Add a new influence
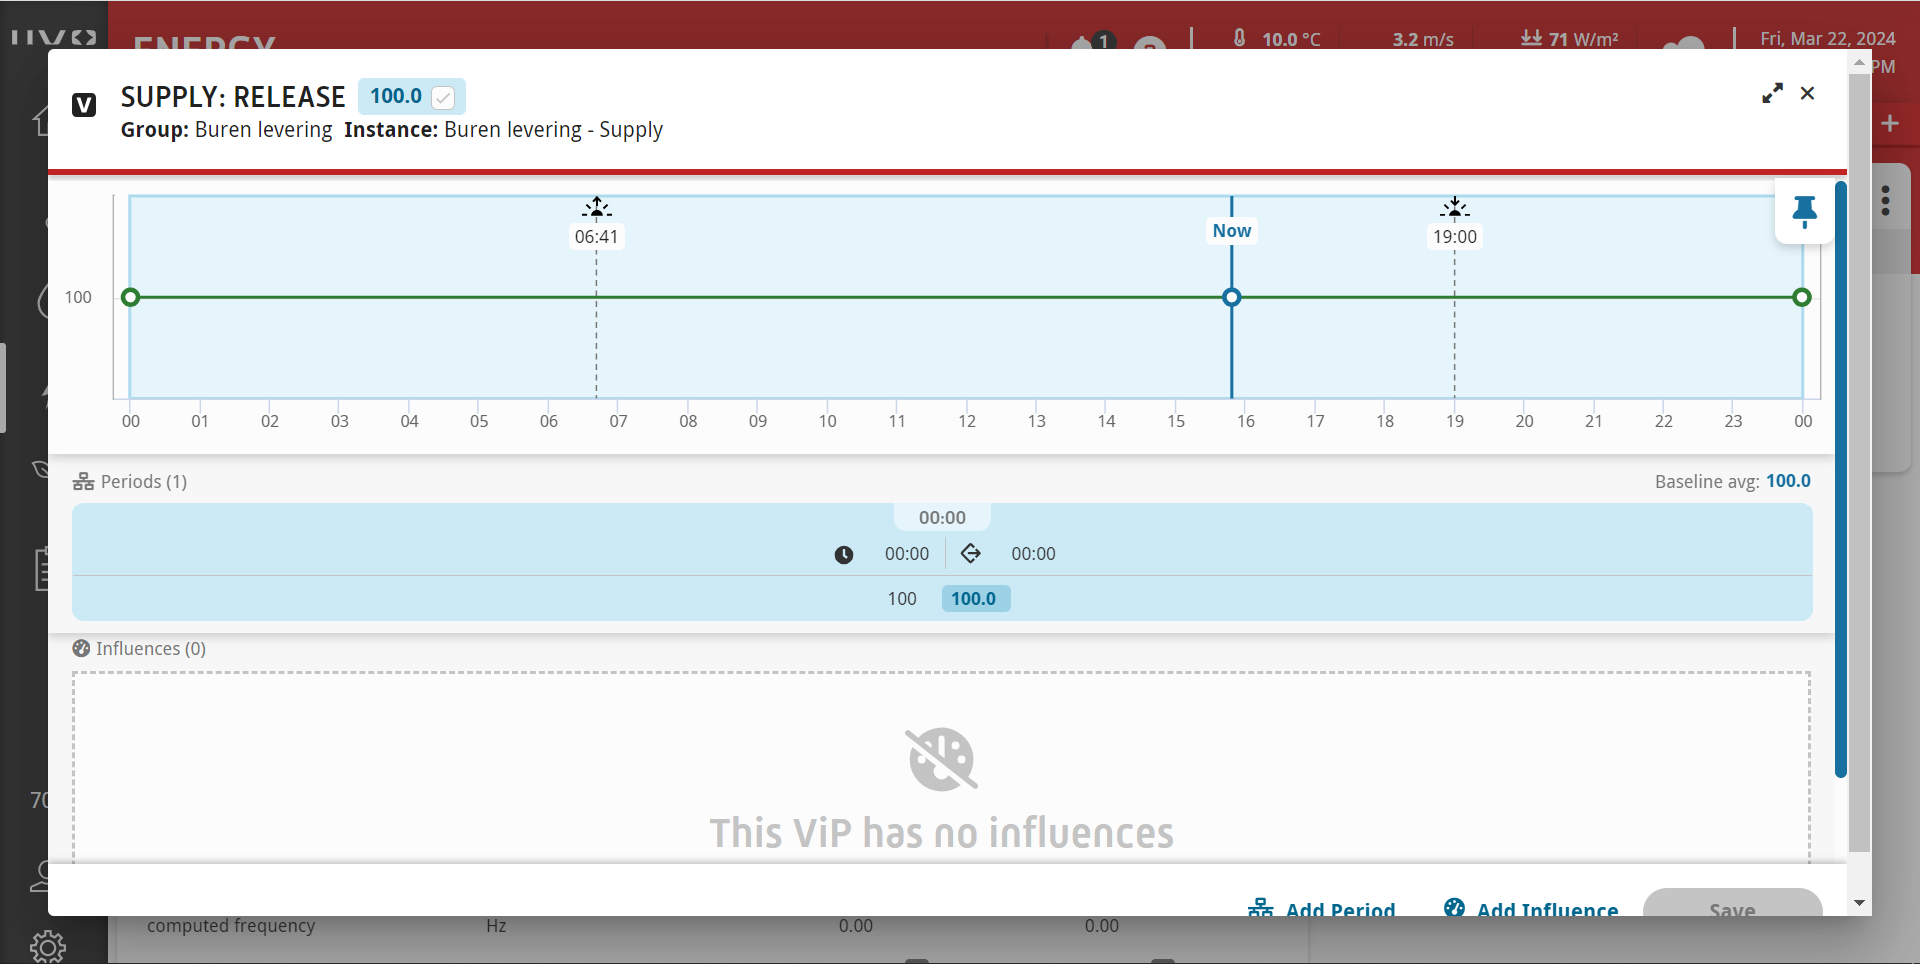The width and height of the screenshot is (1920, 964). pos(1531,908)
